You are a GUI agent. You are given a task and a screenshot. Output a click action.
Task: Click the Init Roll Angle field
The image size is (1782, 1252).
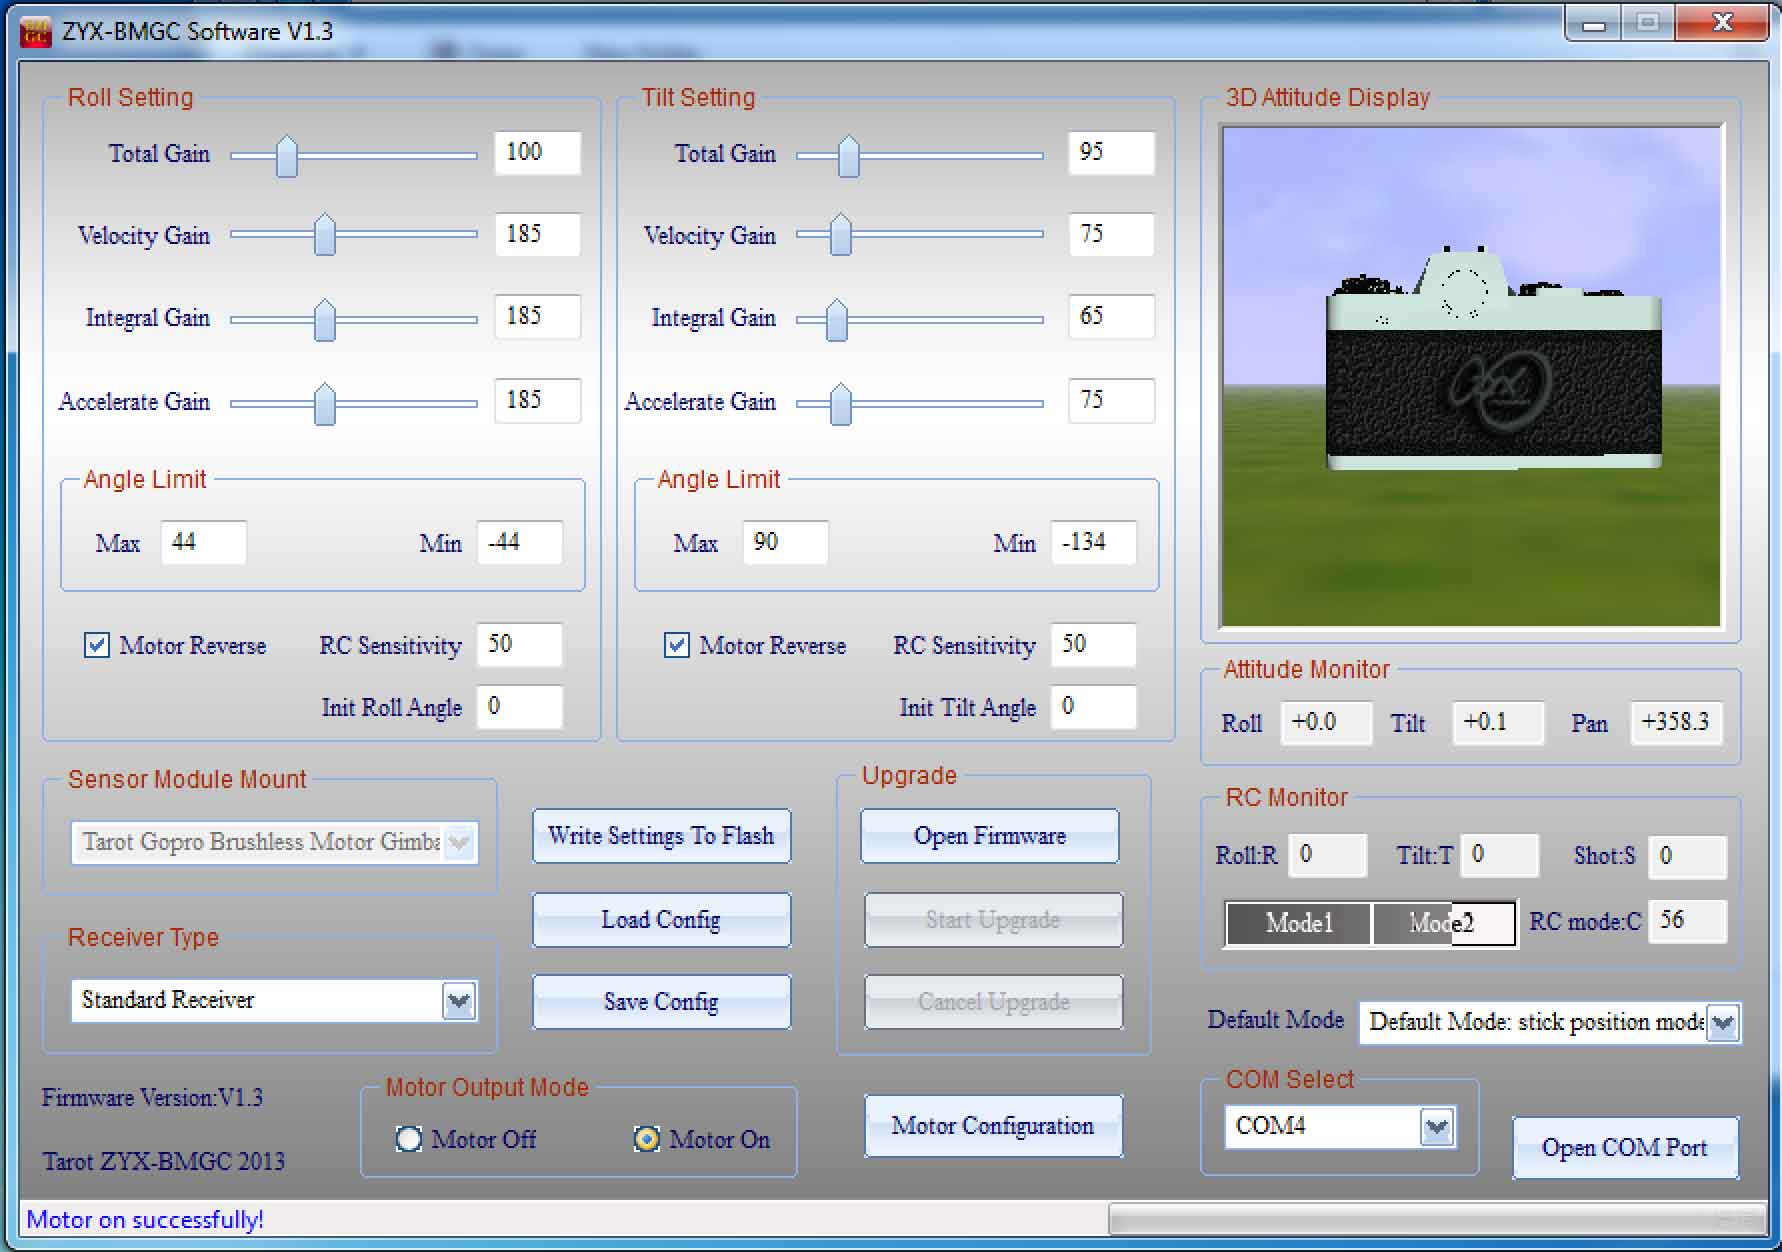520,707
